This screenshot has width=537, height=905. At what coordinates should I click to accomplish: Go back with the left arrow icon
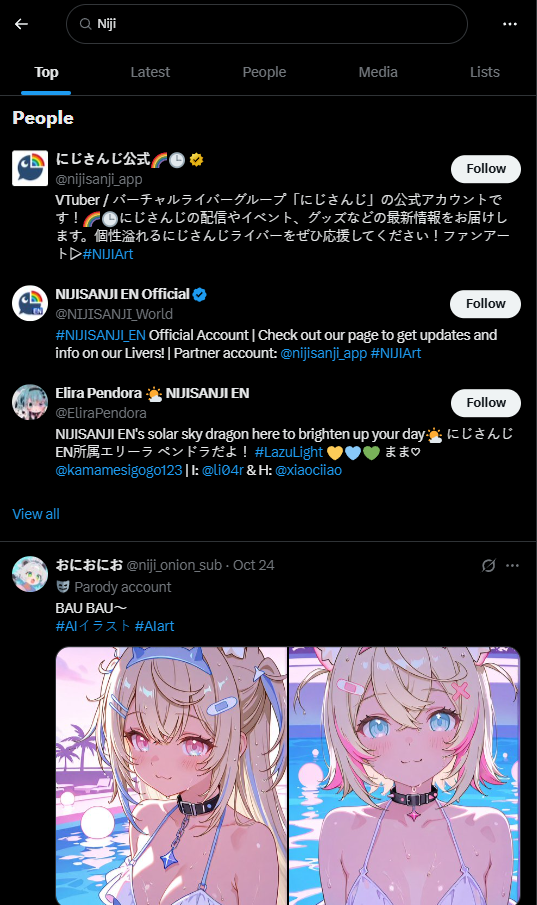tap(21, 24)
